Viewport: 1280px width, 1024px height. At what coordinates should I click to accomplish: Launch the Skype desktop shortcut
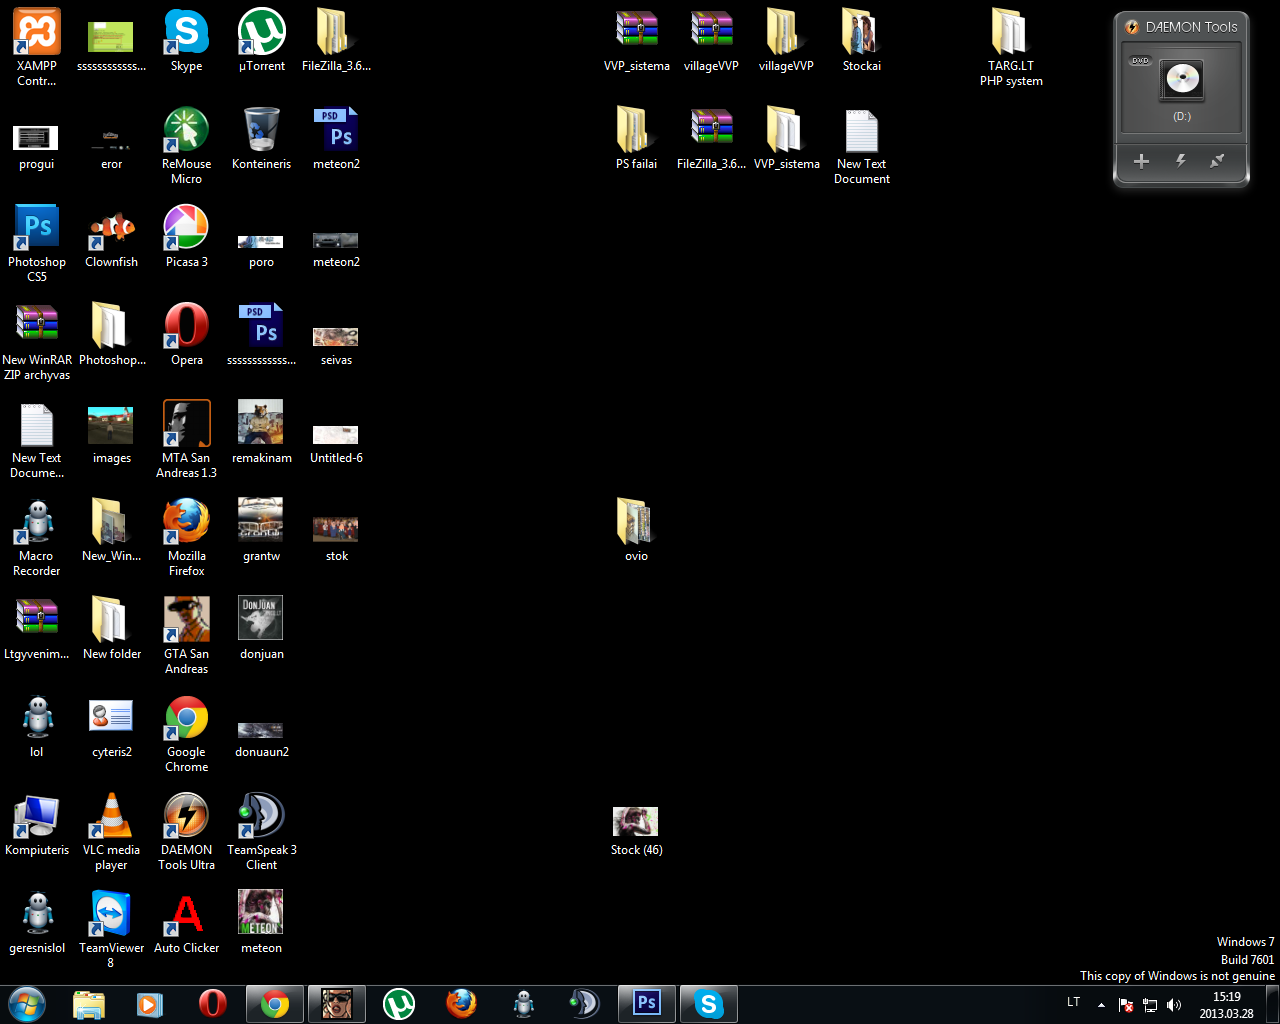click(x=186, y=40)
